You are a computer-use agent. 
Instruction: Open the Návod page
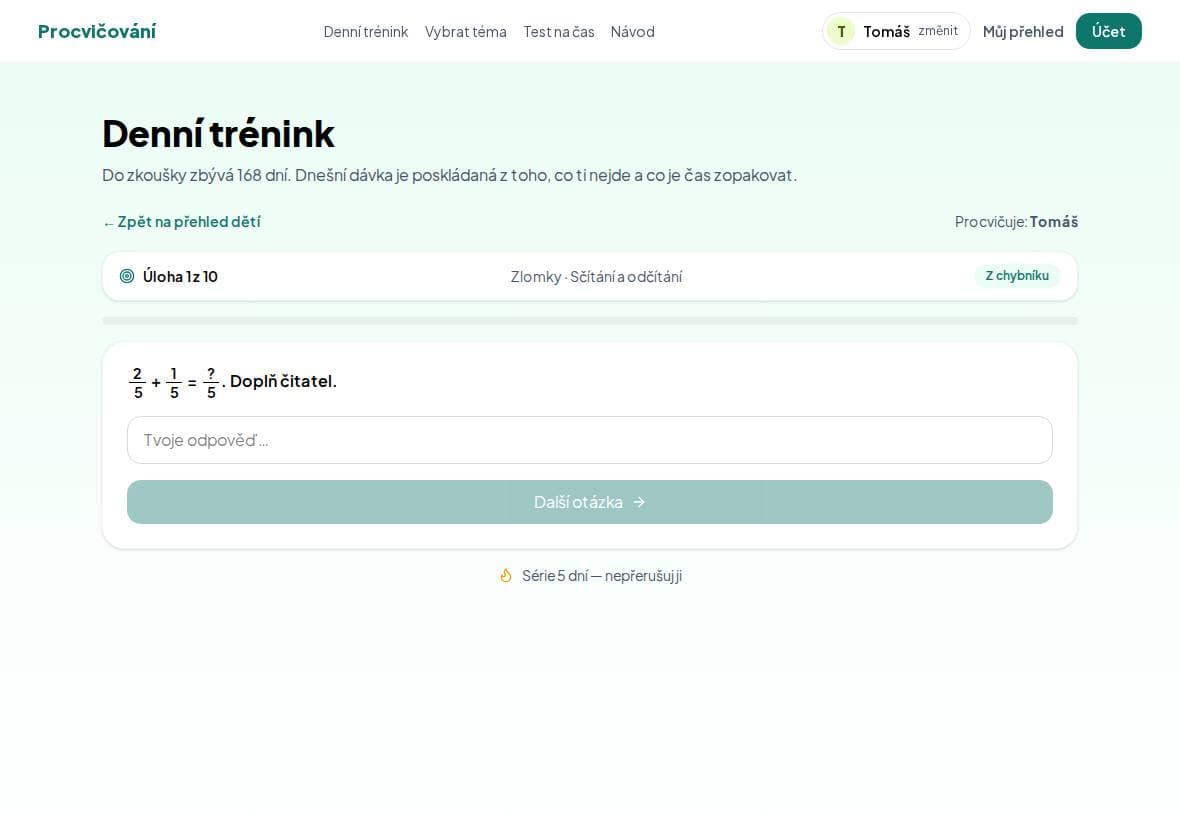[x=632, y=32]
